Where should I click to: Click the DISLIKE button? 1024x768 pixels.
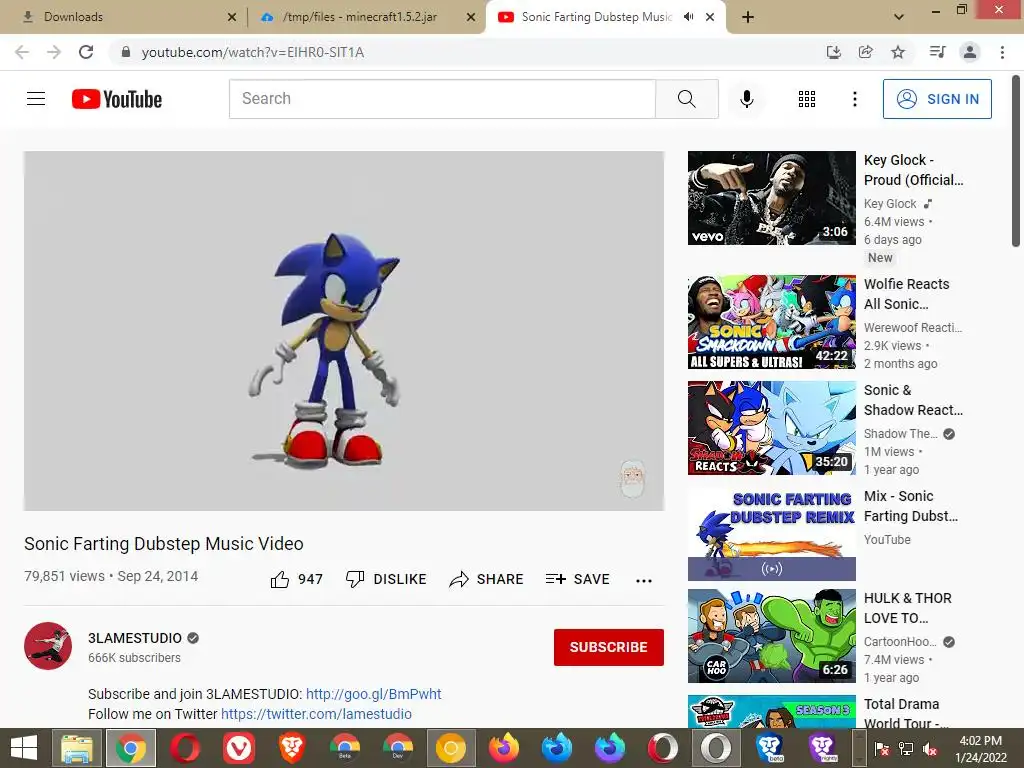pyautogui.click(x=386, y=579)
